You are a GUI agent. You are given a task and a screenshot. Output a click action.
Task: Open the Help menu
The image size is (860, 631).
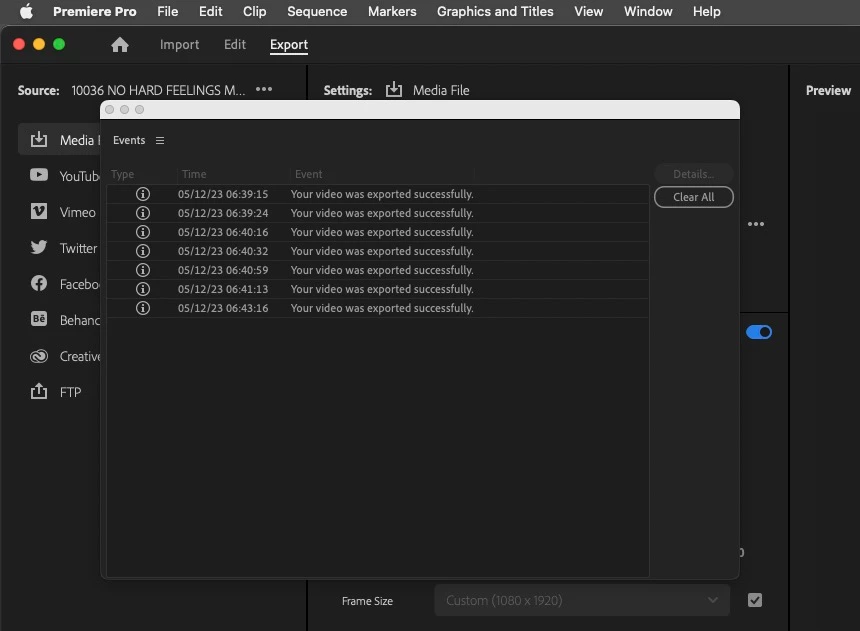(x=706, y=12)
